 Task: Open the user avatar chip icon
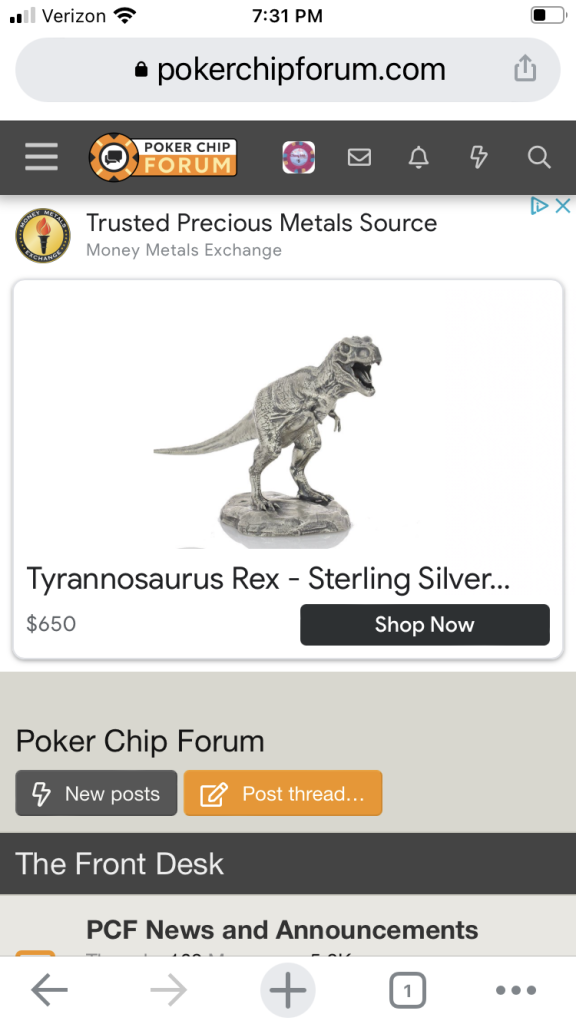(298, 157)
